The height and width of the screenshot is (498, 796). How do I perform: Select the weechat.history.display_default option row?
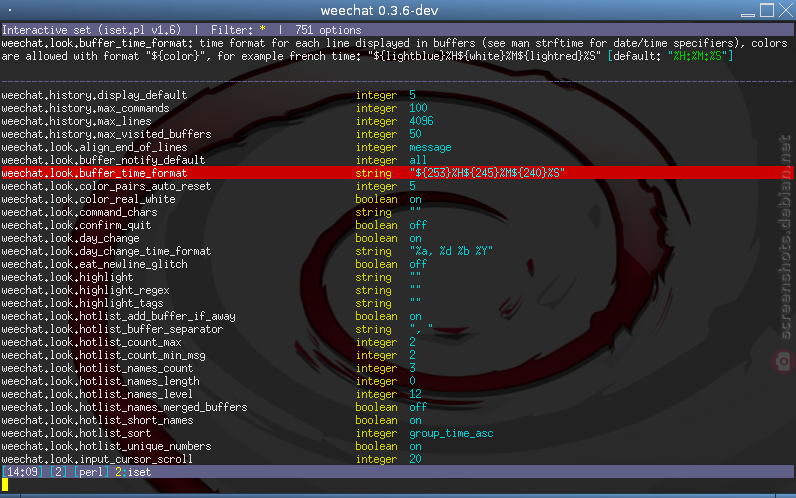click(x=398, y=95)
